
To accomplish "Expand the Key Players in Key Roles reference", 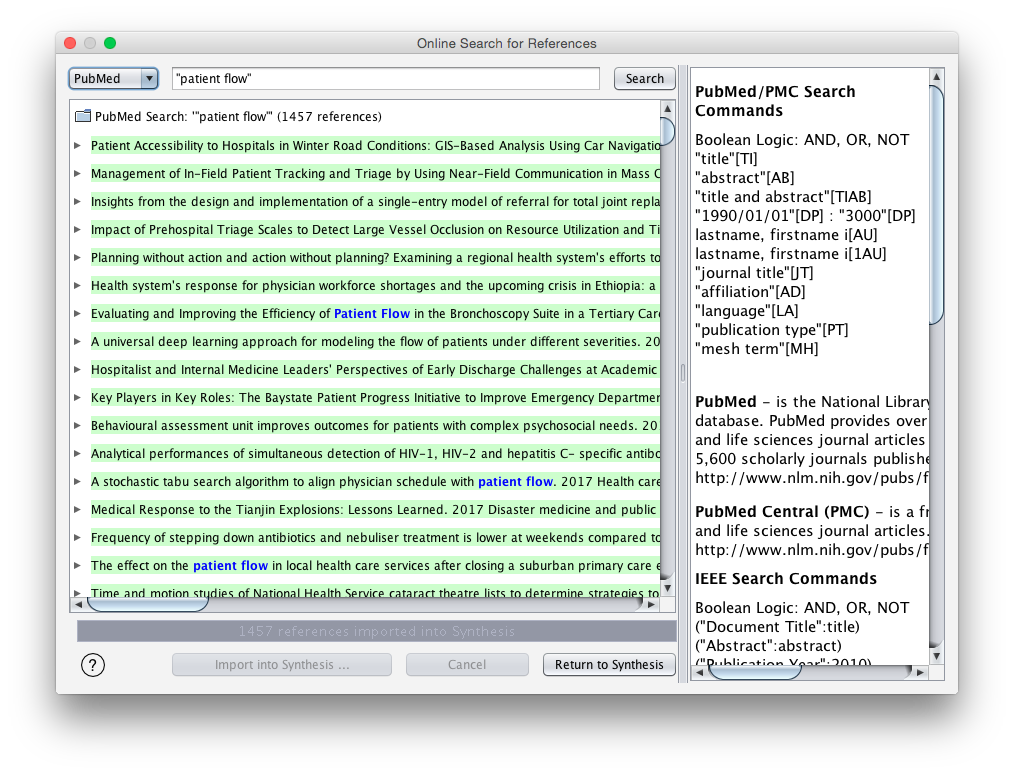I will pyautogui.click(x=78, y=398).
